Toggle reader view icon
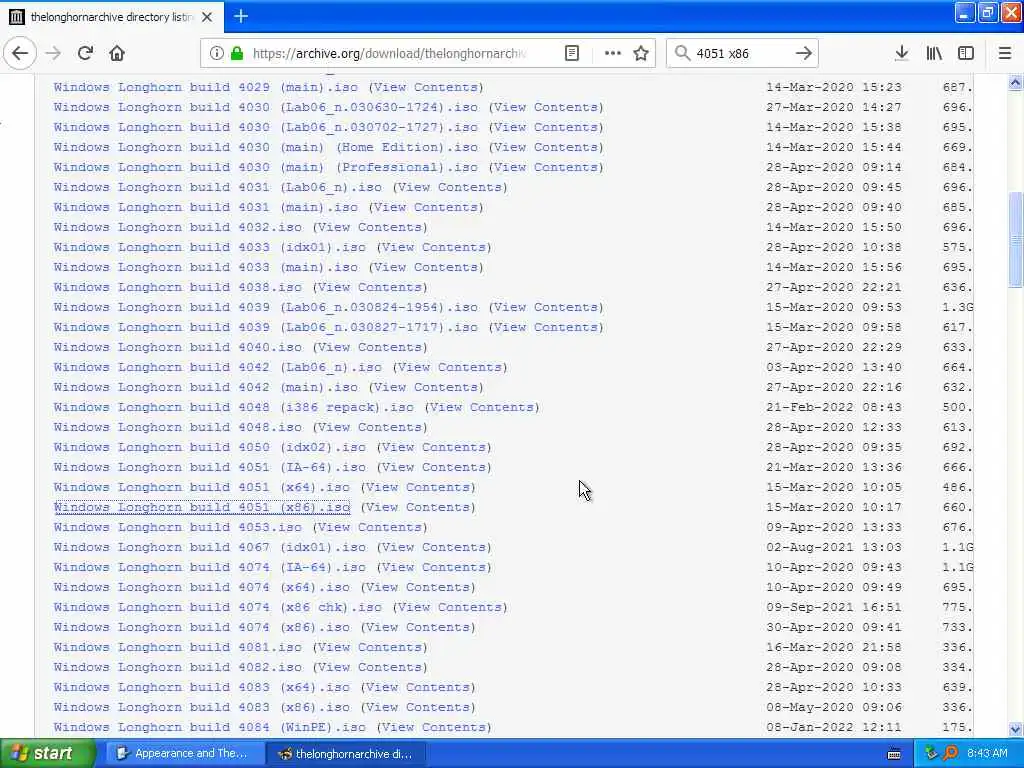 pos(571,53)
